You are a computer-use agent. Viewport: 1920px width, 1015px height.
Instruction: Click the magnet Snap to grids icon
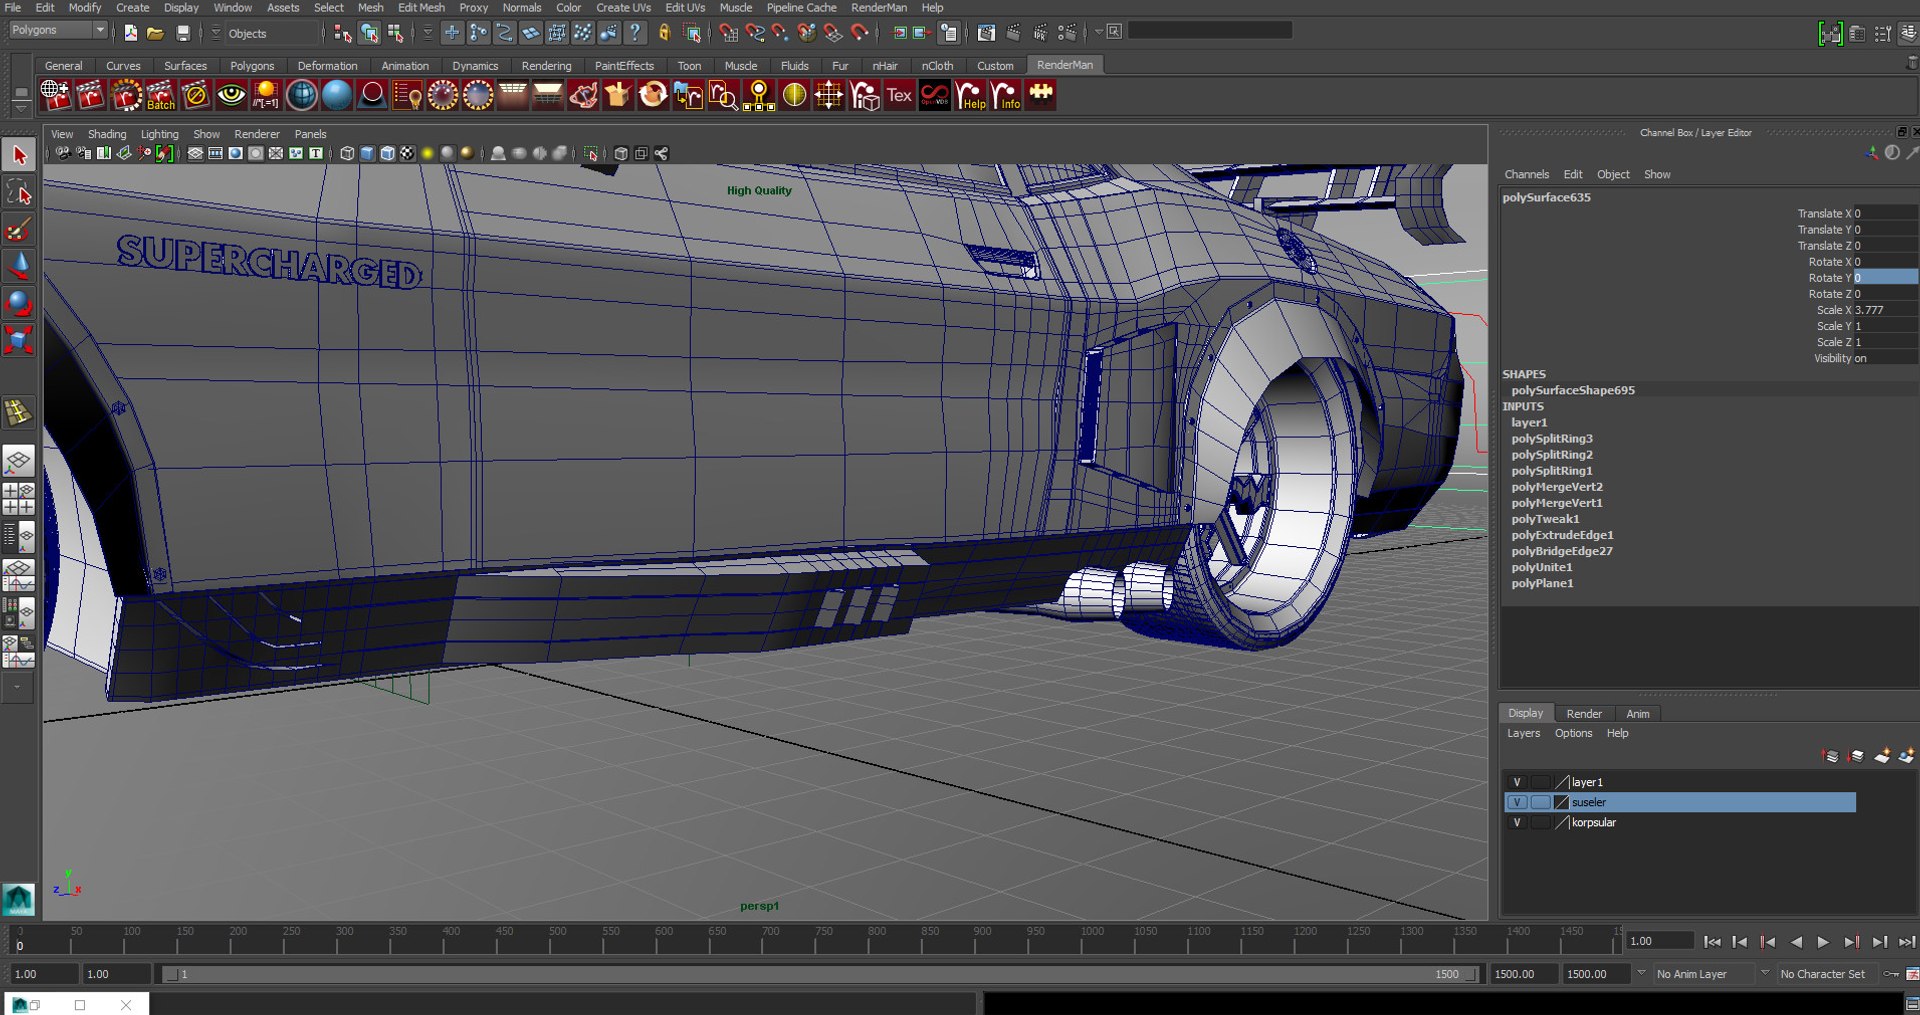click(728, 33)
